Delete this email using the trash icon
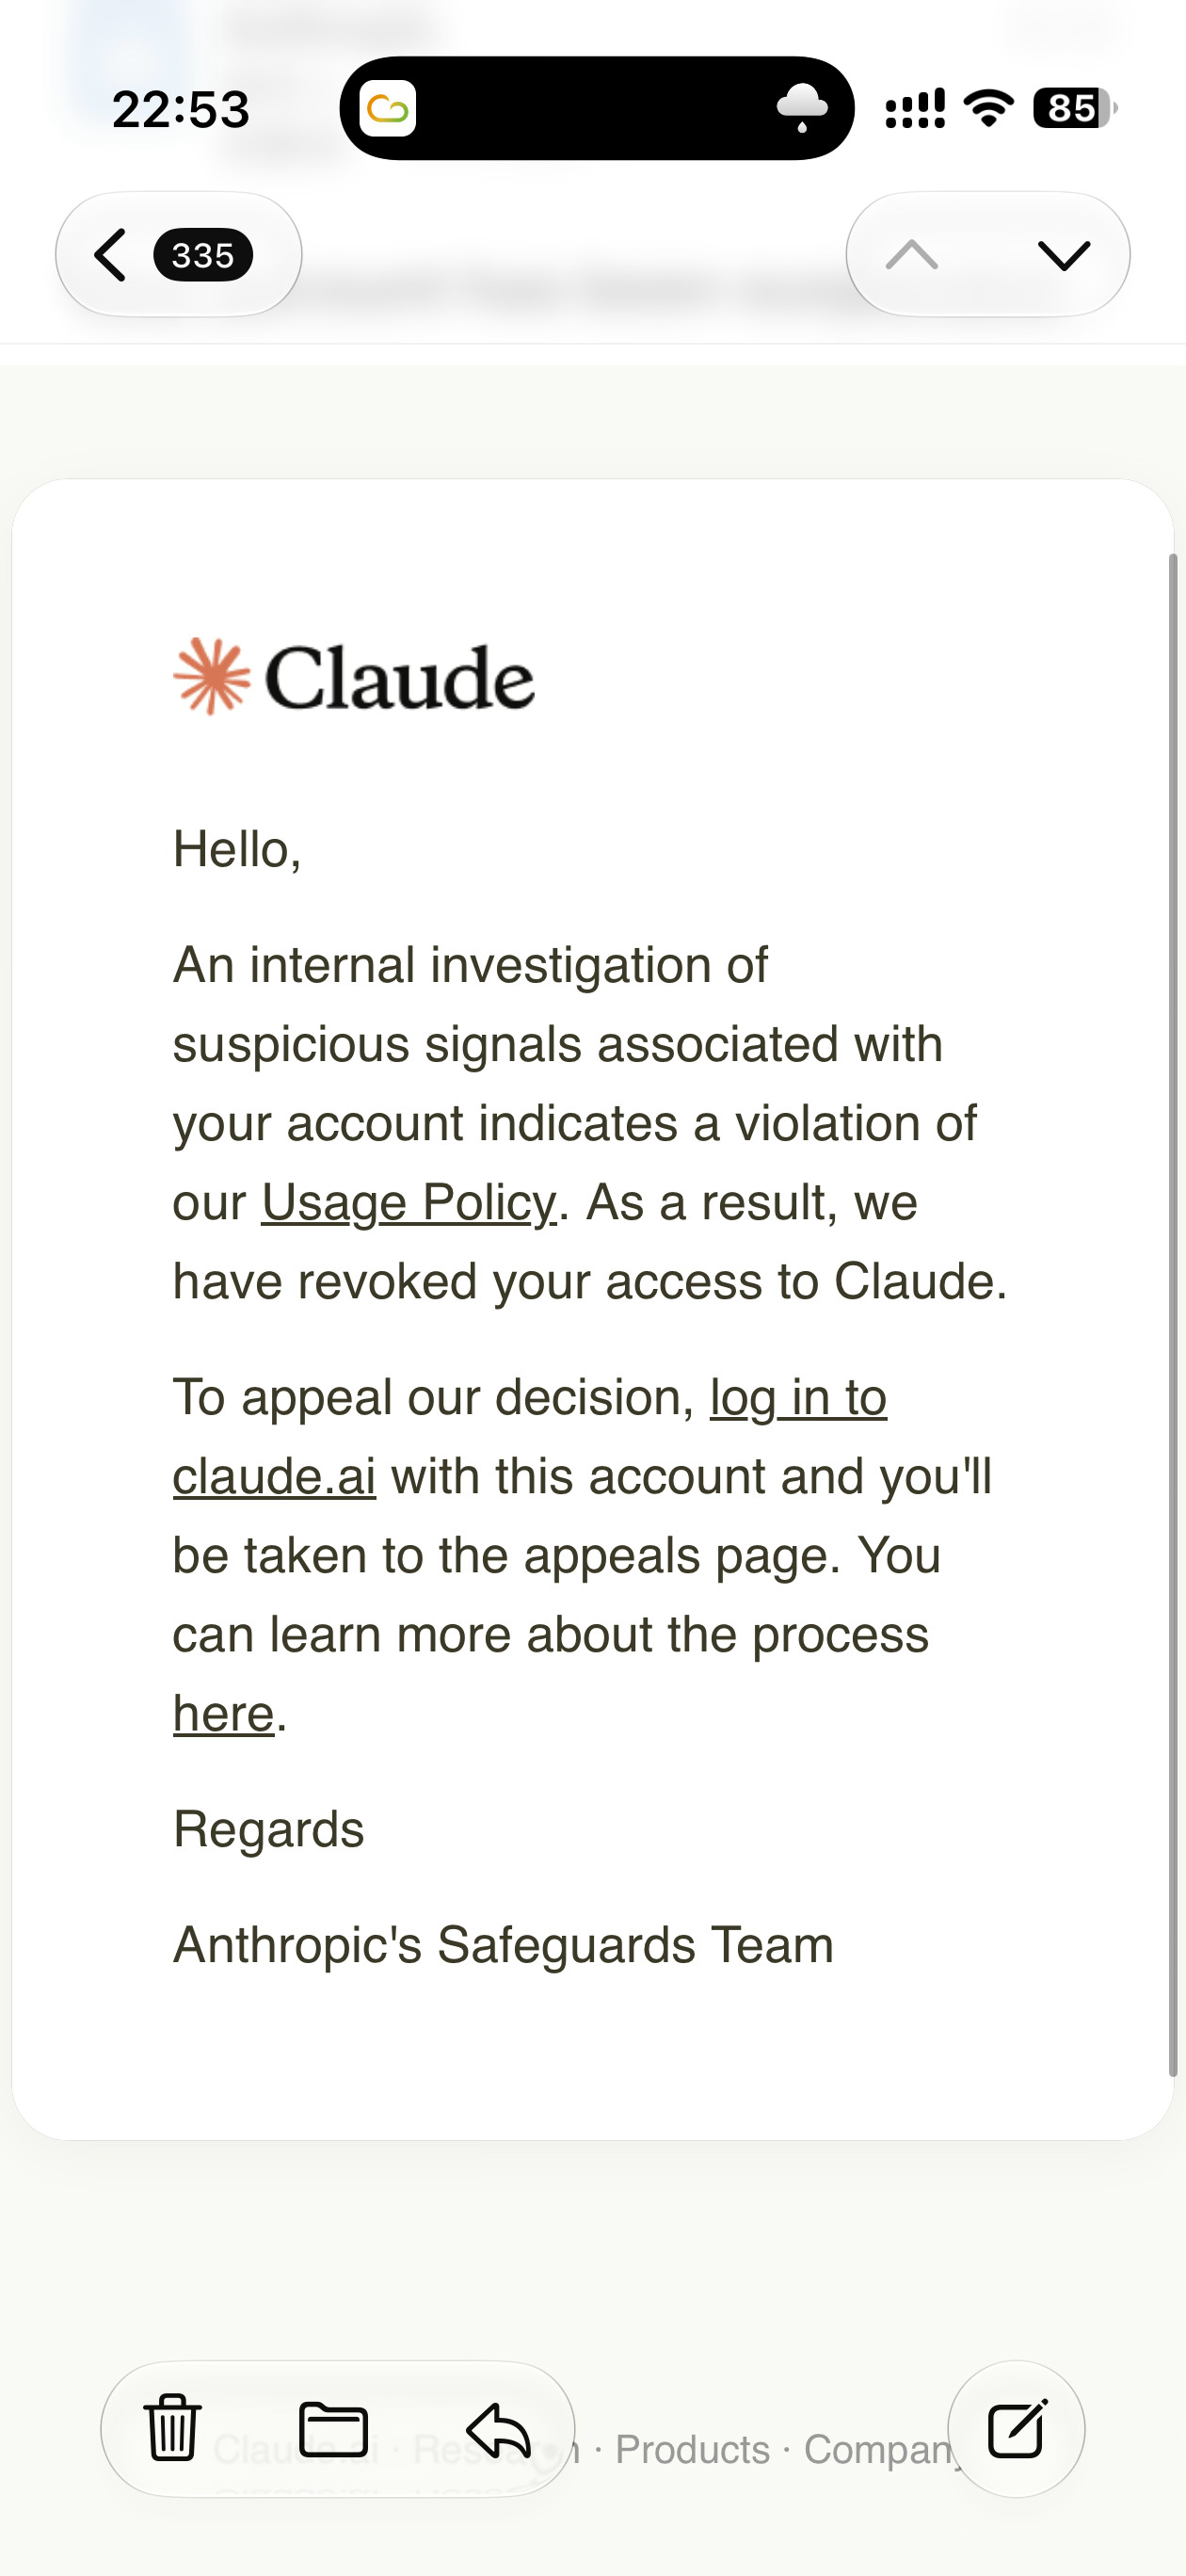This screenshot has width=1186, height=2576. pos(173,2428)
